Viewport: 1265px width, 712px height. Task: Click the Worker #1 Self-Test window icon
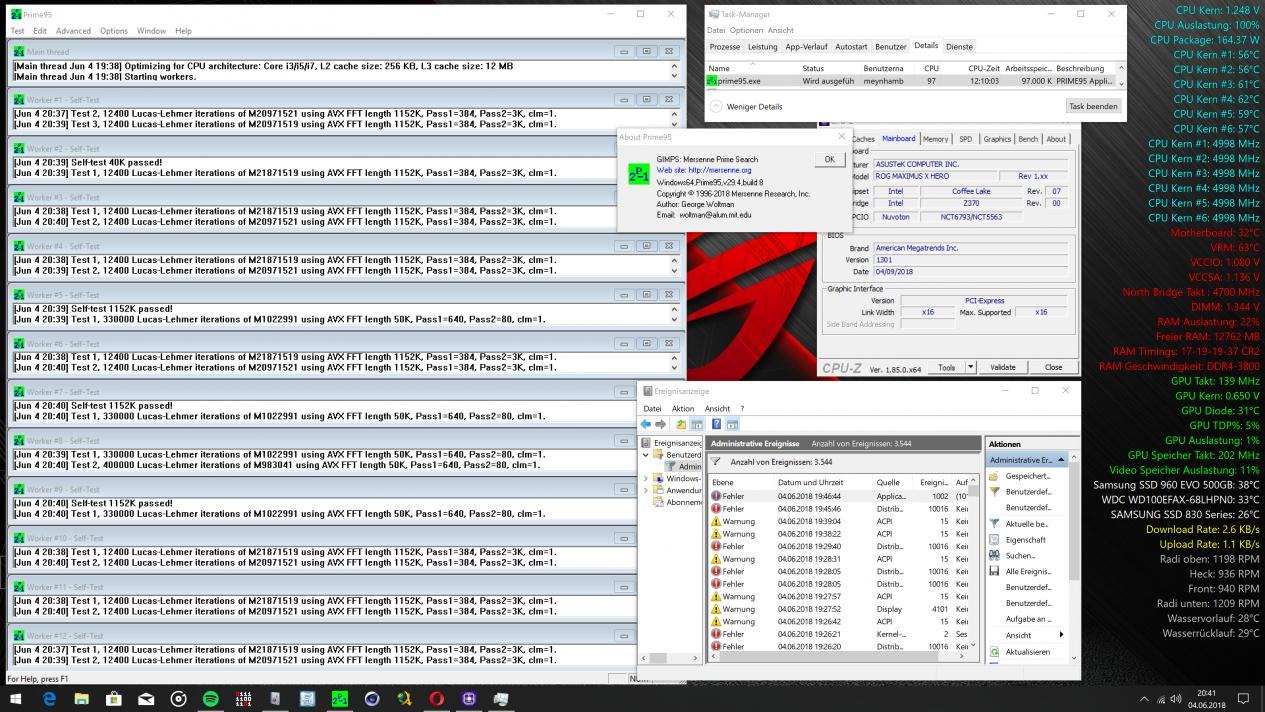(x=18, y=100)
